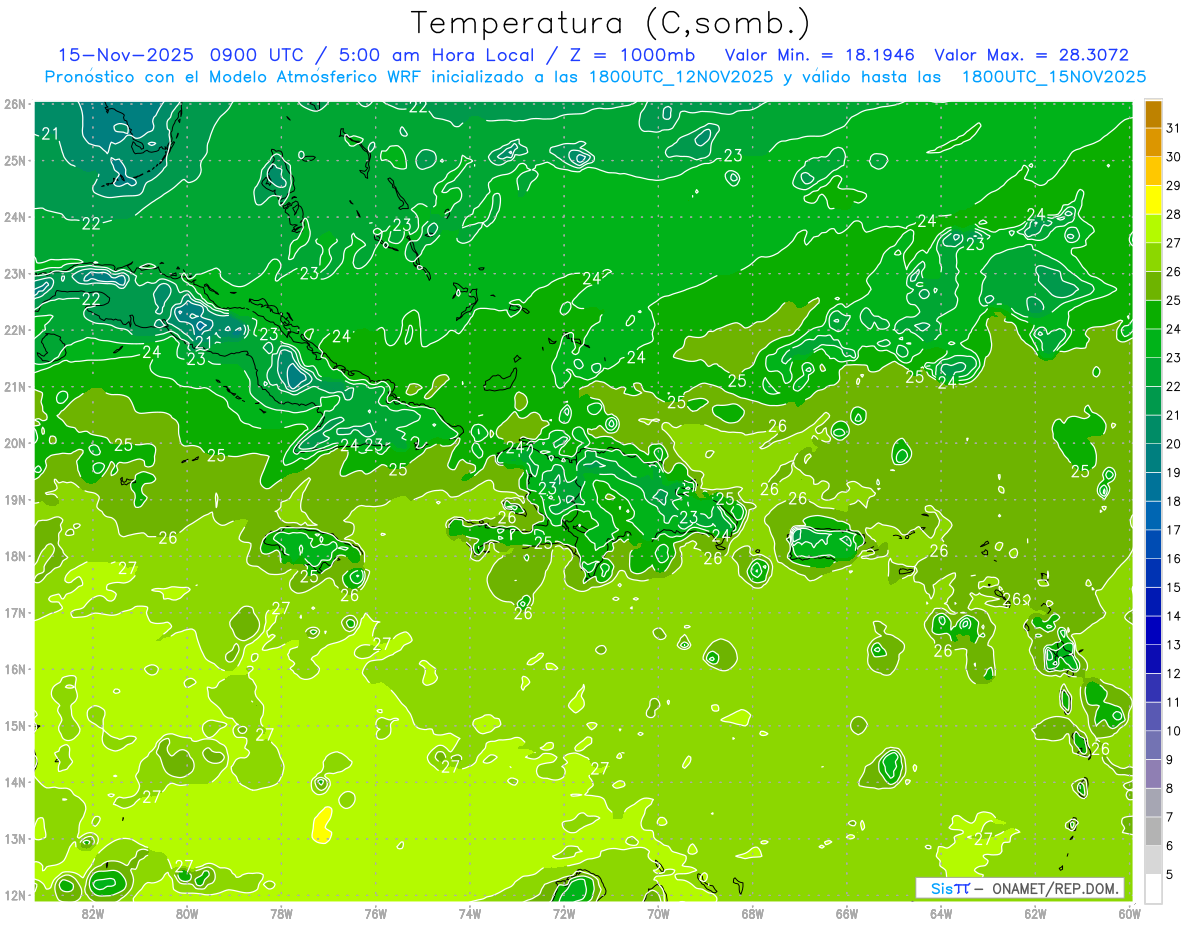Click the longitude axis label "76W"
Viewport: 1200px width, 927px height.
(x=376, y=913)
